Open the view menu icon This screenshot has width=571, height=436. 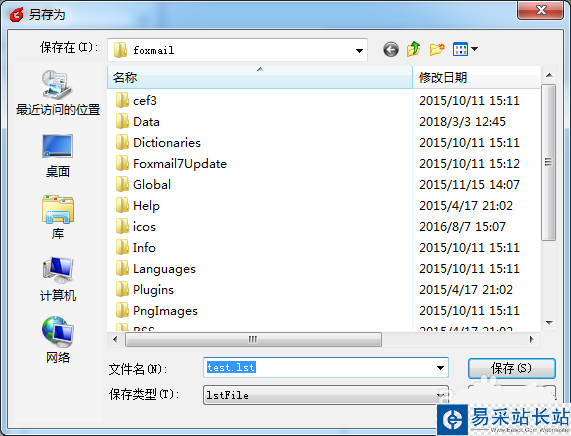click(x=465, y=49)
